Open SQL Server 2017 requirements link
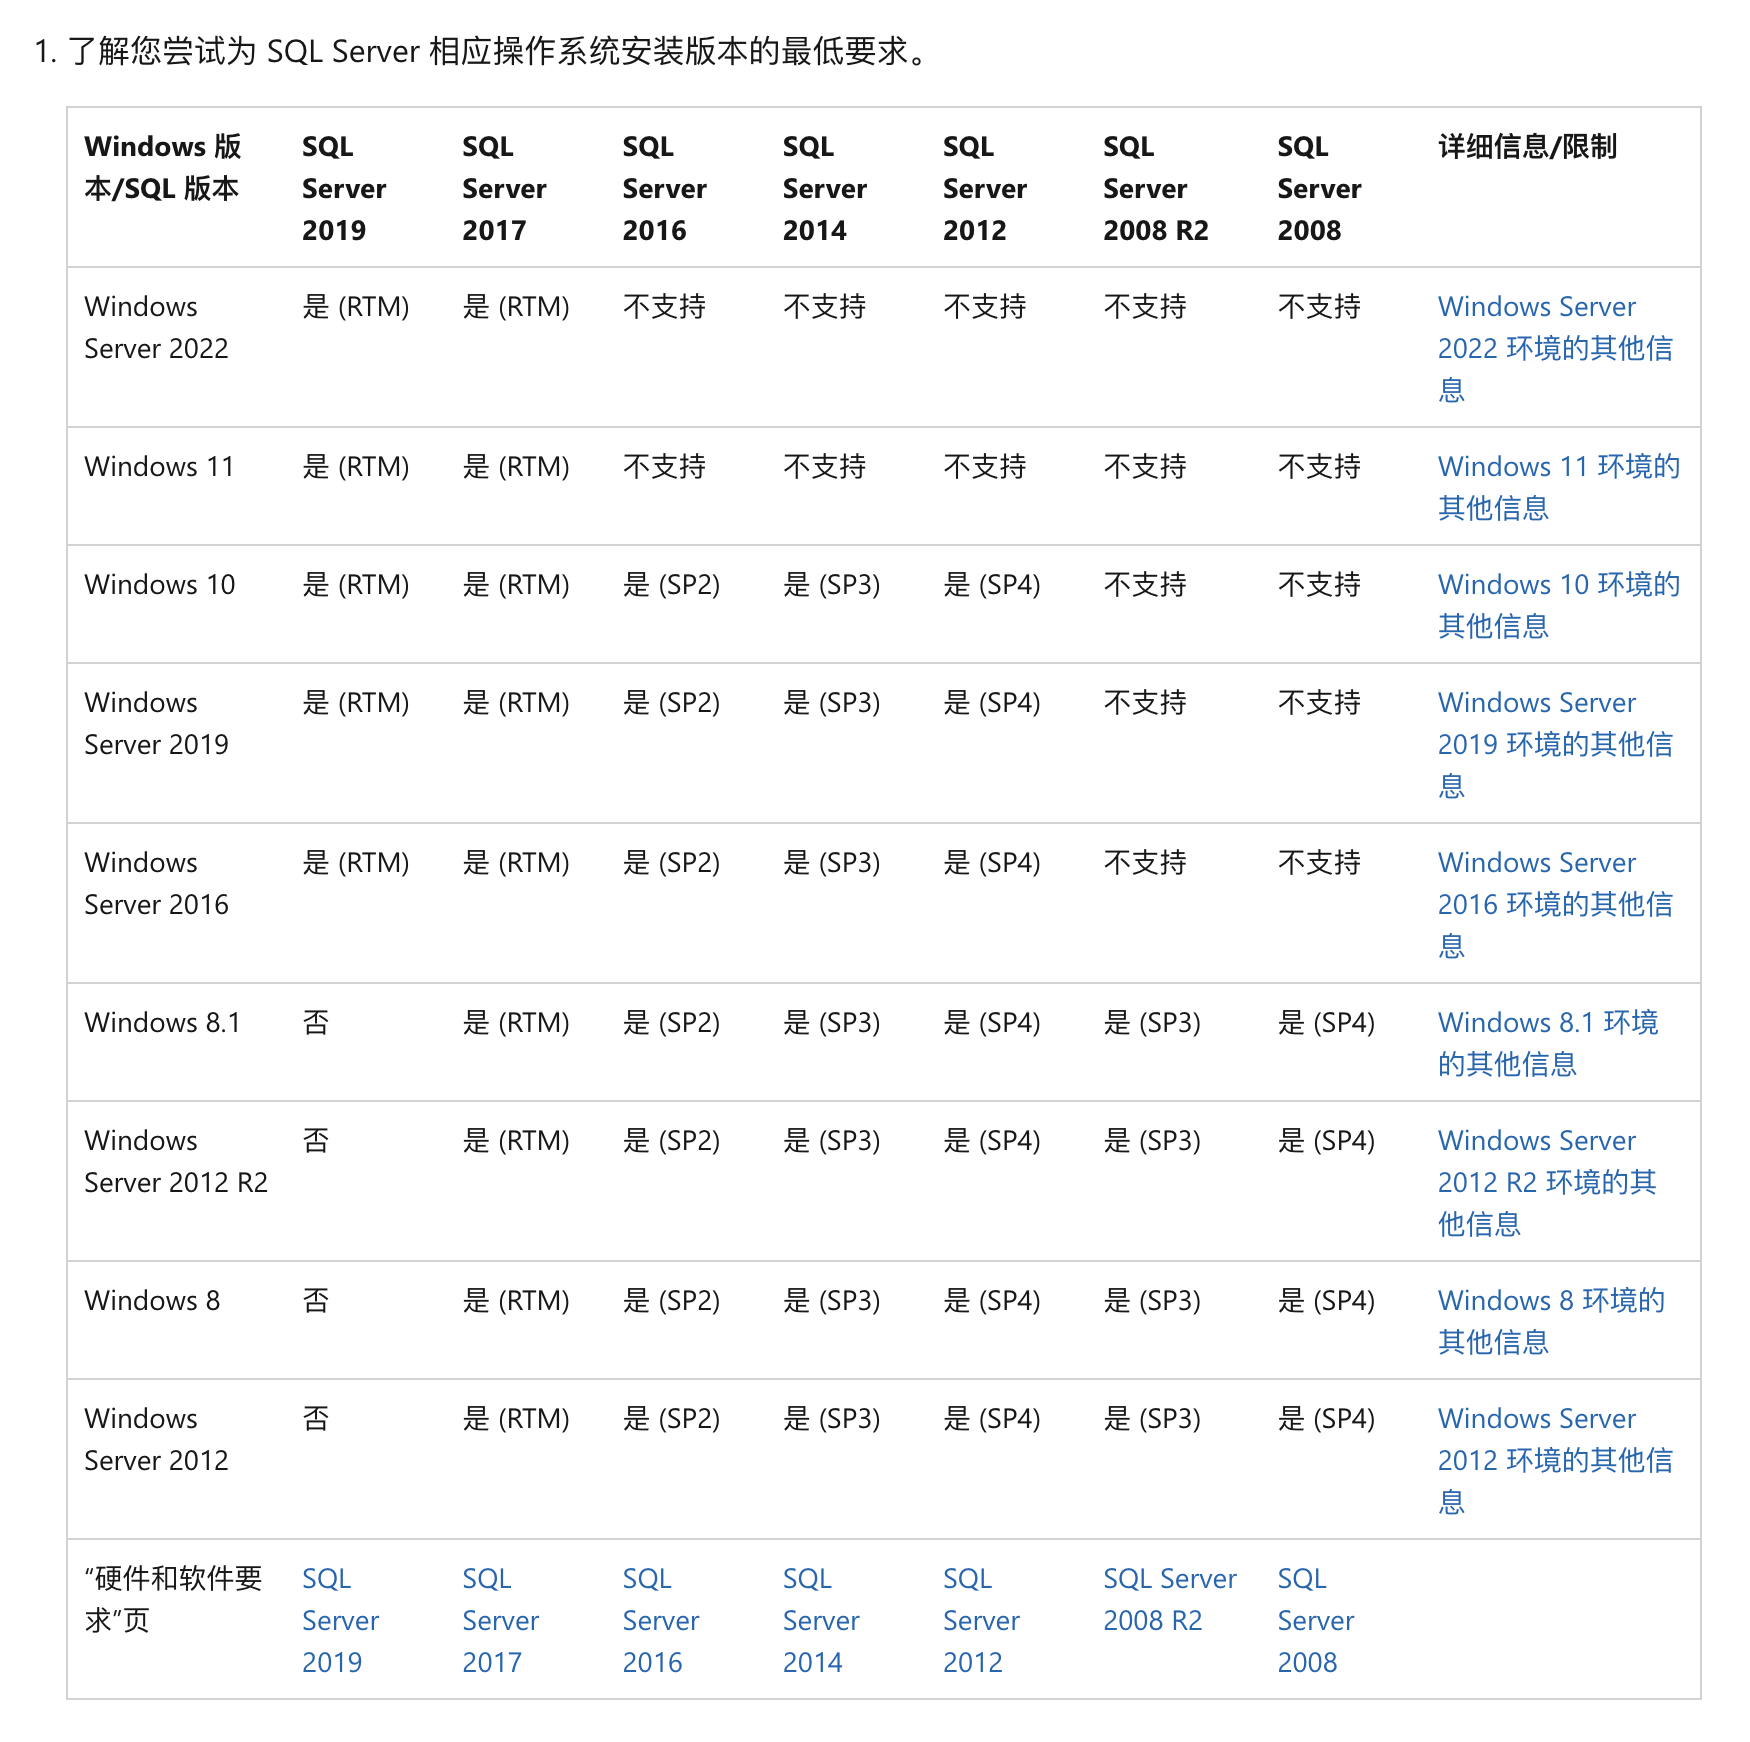1750x1742 pixels. click(500, 1620)
